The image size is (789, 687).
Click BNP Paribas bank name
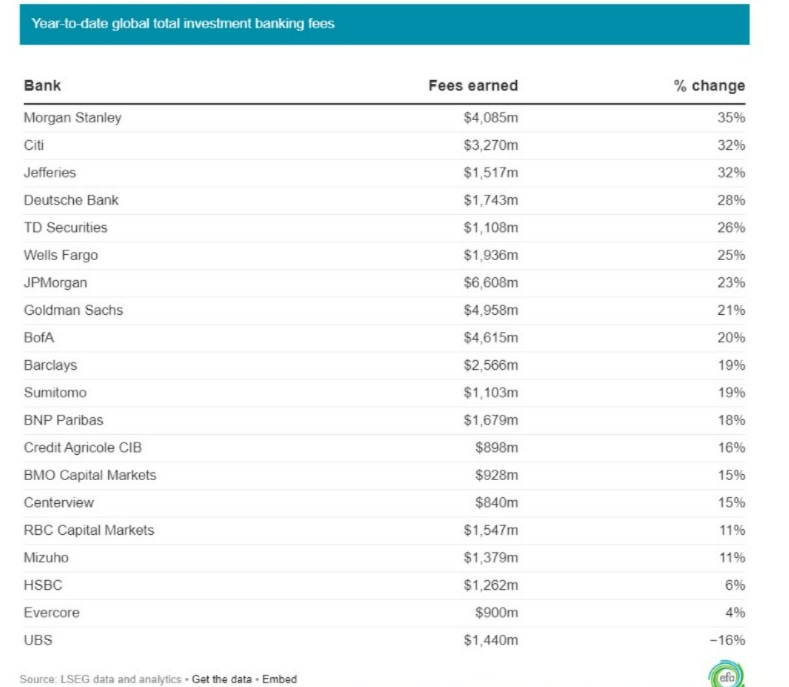pos(63,420)
